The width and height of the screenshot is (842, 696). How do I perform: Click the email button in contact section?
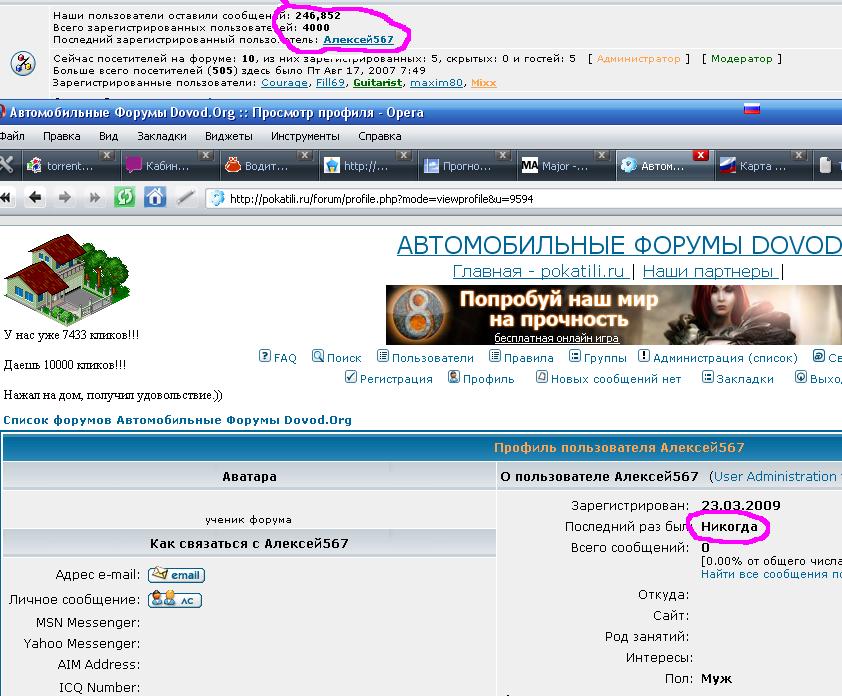(176, 575)
